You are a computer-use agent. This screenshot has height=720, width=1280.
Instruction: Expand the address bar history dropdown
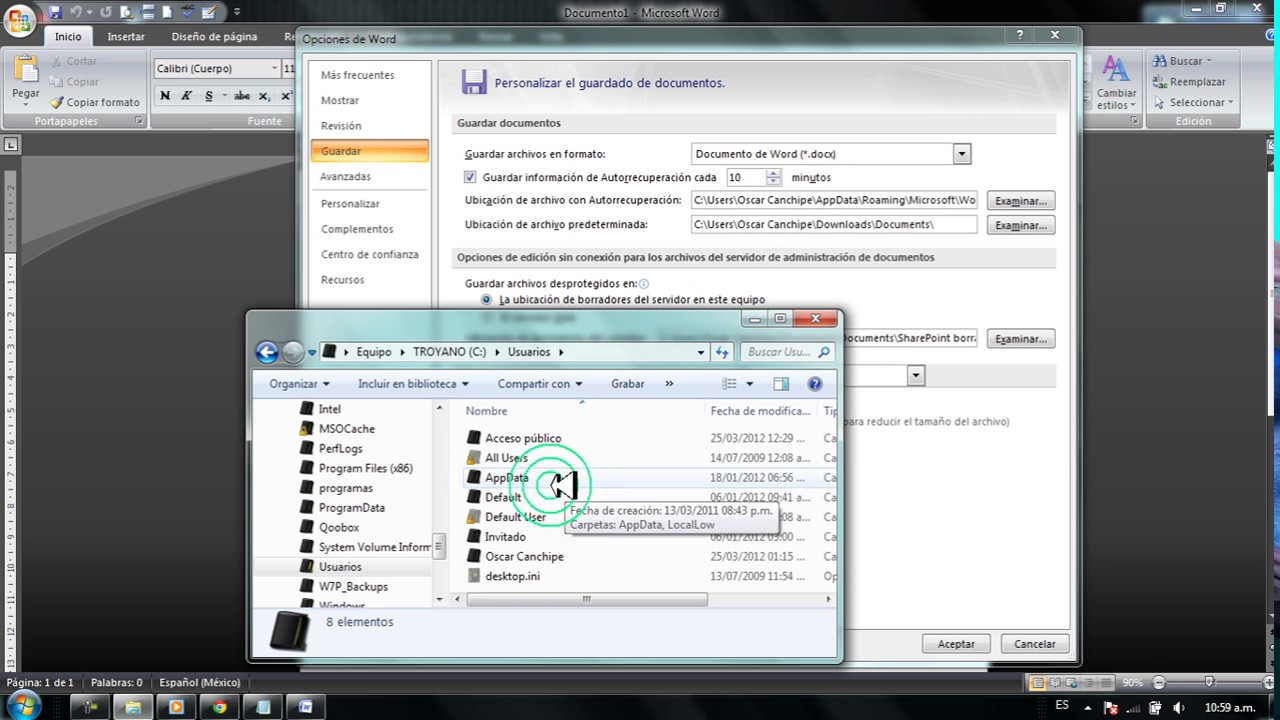(700, 352)
